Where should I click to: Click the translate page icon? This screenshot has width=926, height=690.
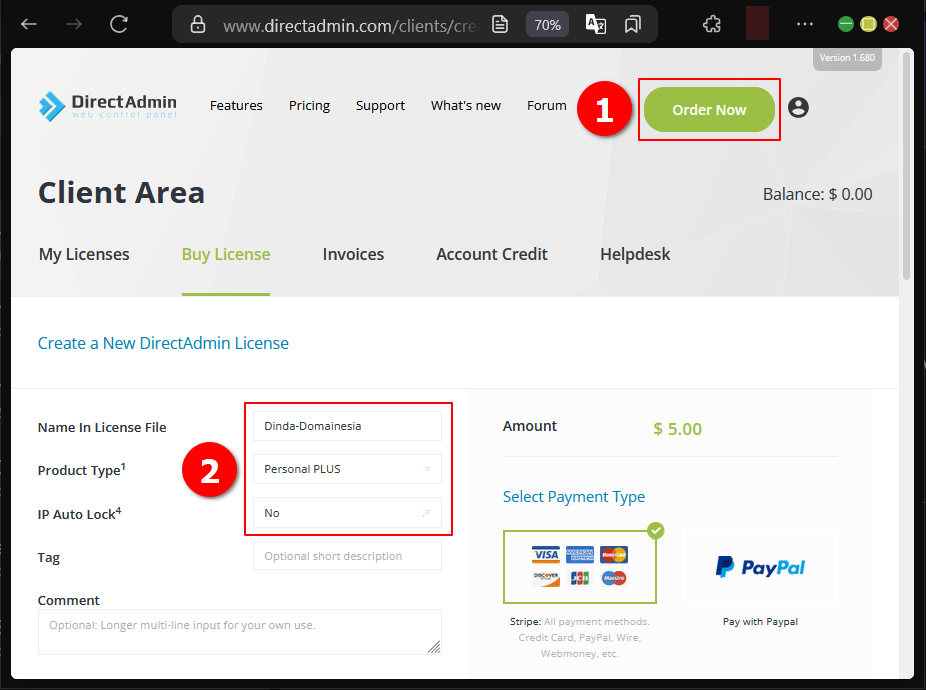coord(595,25)
